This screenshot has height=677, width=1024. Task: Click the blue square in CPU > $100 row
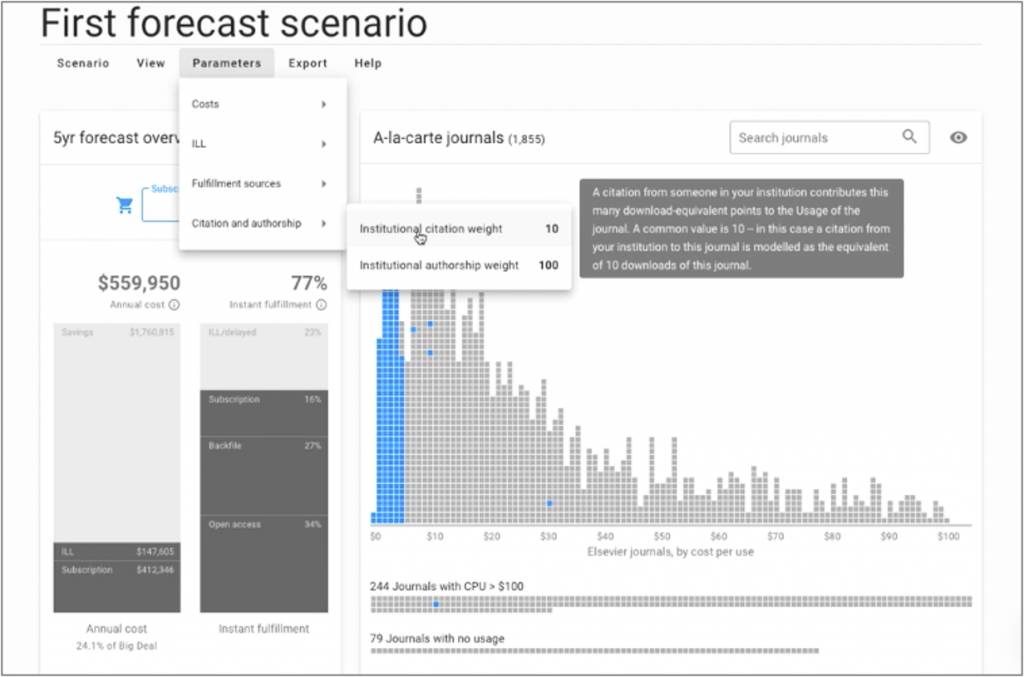pyautogui.click(x=436, y=605)
